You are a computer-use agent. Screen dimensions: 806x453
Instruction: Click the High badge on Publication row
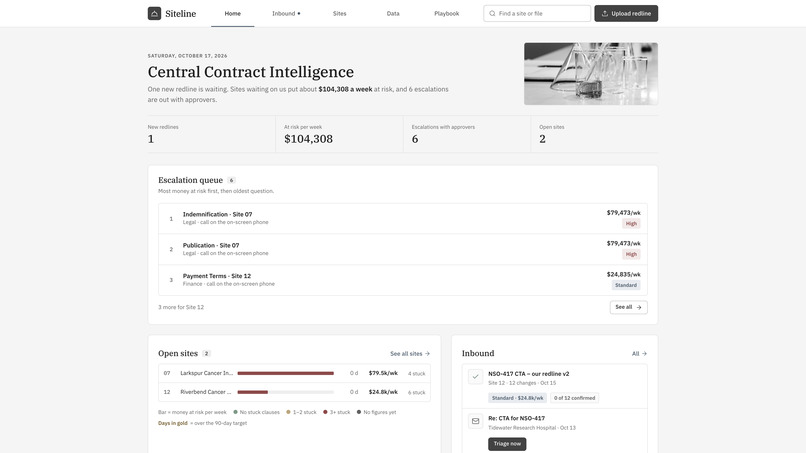coord(631,254)
